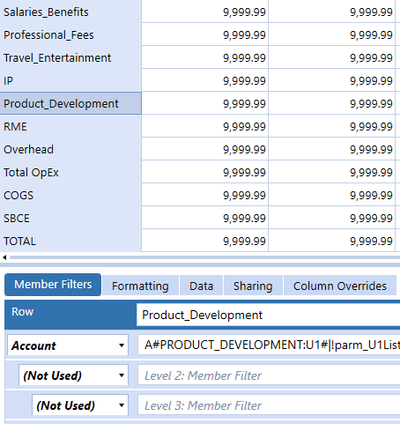The height and width of the screenshot is (424, 400).
Task: Click first value cell in TOTAL row
Action: pyautogui.click(x=205, y=241)
